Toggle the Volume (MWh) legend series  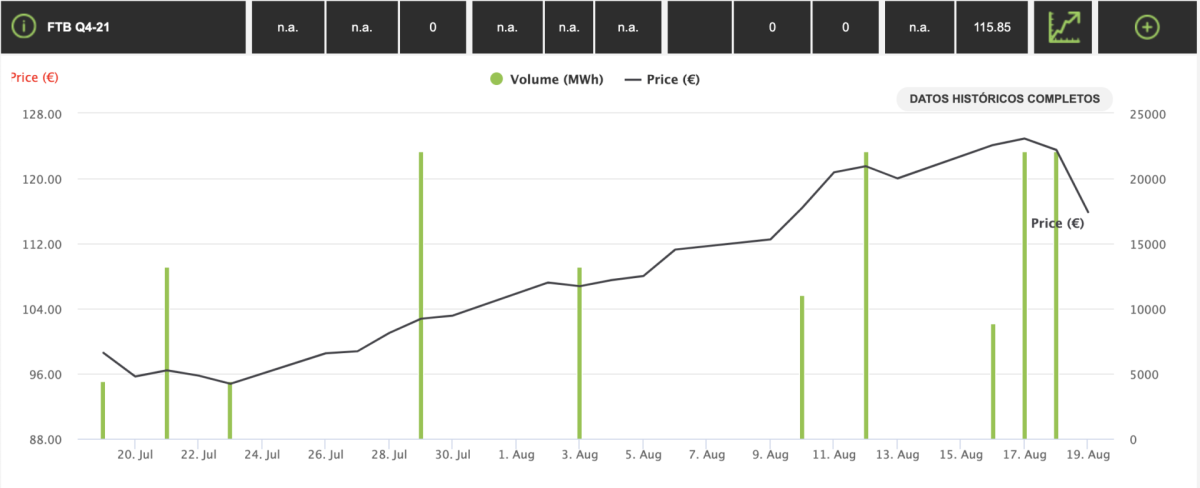click(x=546, y=80)
